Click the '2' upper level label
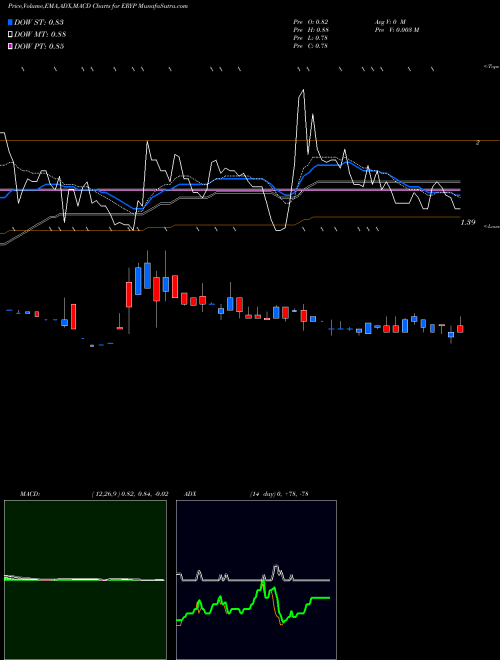This screenshot has width=500, height=660. coord(478,143)
